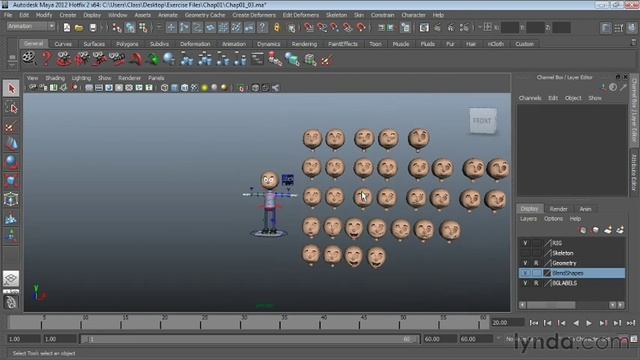This screenshot has height=360, width=640.
Task: Toggle visibility box of Skeleton layer
Action: pos(525,253)
